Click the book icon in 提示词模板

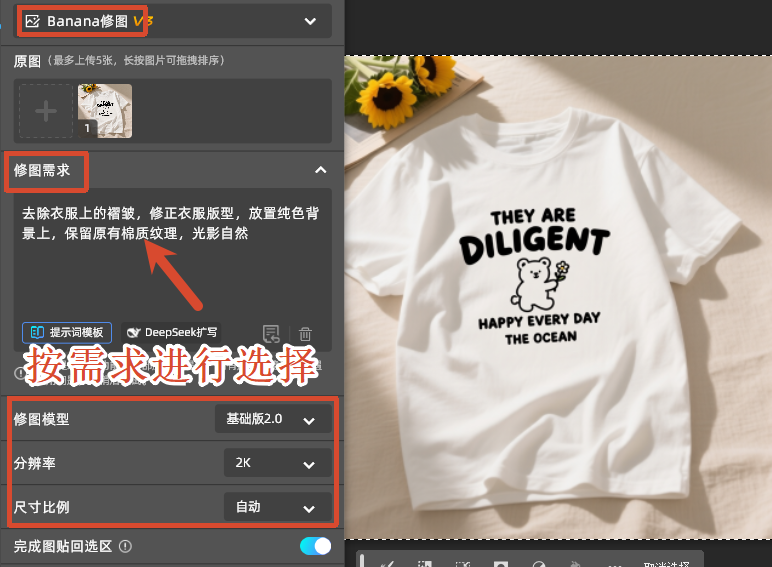click(37, 332)
